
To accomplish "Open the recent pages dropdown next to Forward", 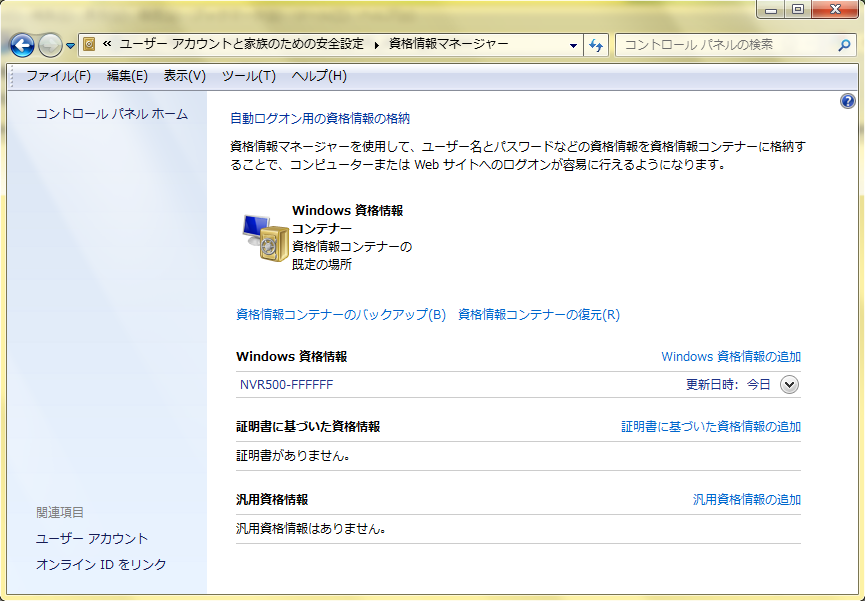I will pos(70,46).
